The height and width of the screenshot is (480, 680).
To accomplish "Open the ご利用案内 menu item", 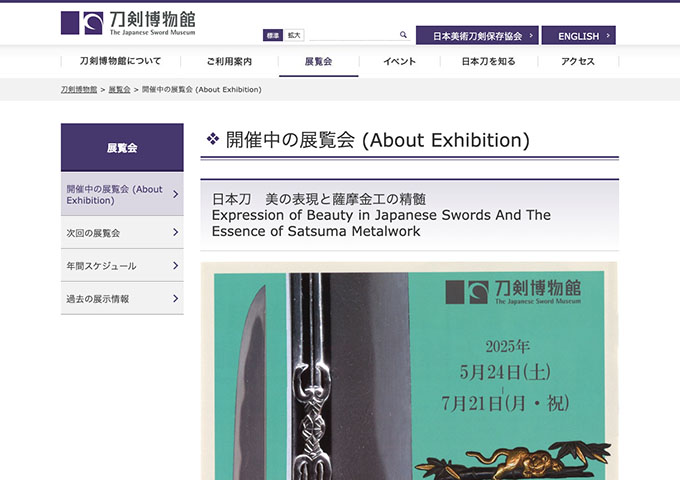I will [x=229, y=62].
